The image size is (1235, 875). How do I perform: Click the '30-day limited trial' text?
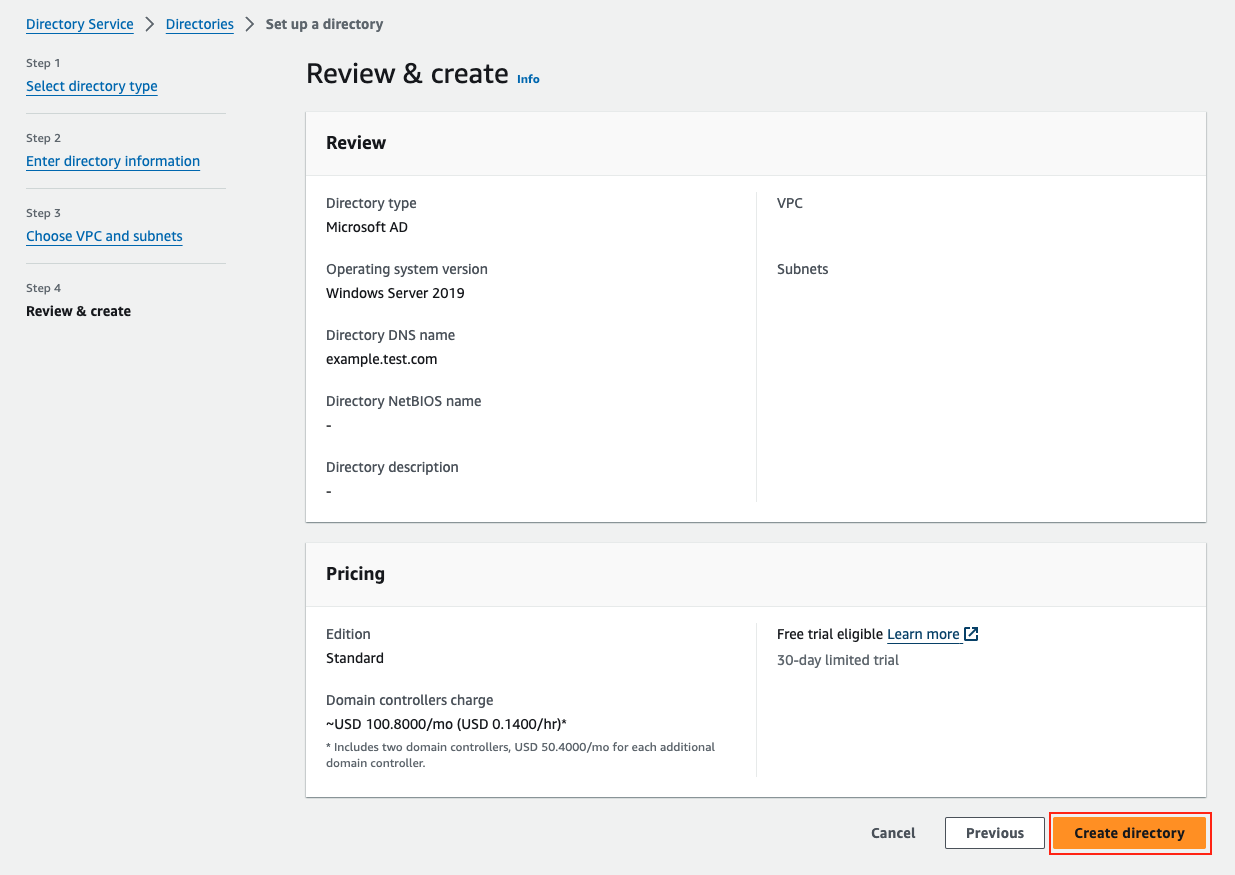pyautogui.click(x=838, y=660)
